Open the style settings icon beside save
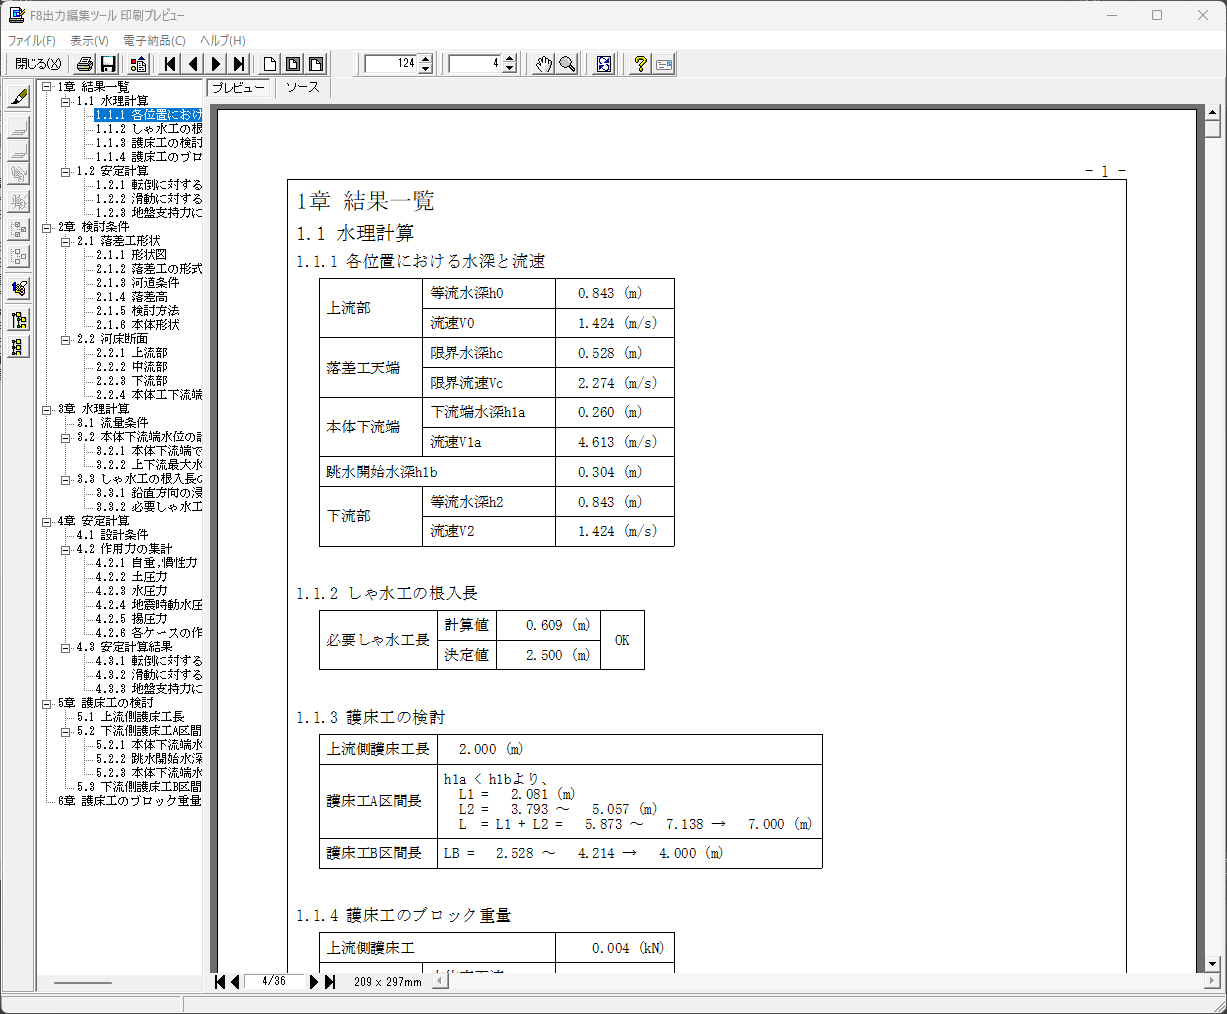Viewport: 1227px width, 1014px height. (139, 64)
